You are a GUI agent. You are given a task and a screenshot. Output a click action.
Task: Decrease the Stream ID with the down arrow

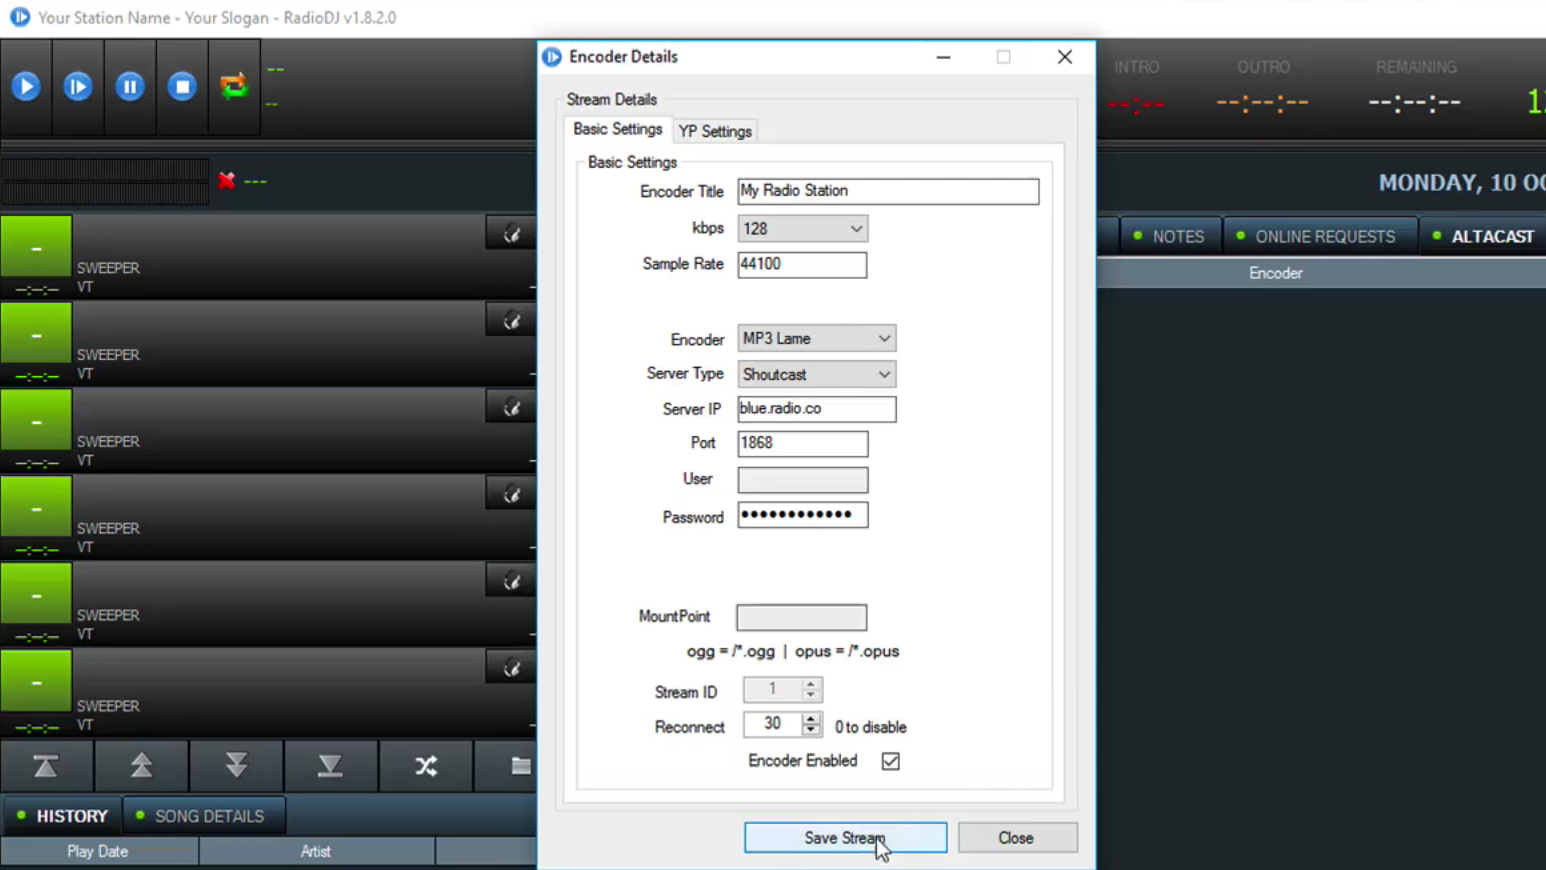click(811, 695)
